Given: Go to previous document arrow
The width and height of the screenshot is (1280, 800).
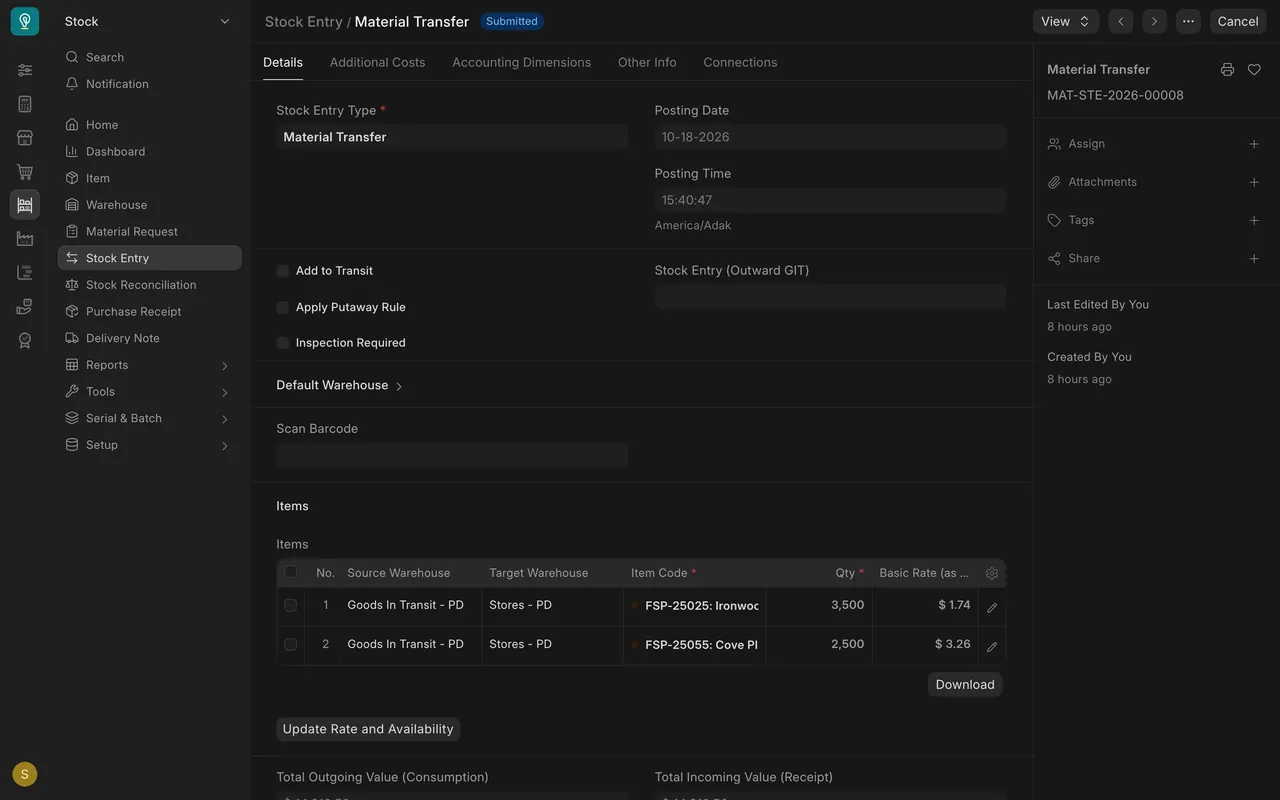Looking at the screenshot, I should [1121, 21].
